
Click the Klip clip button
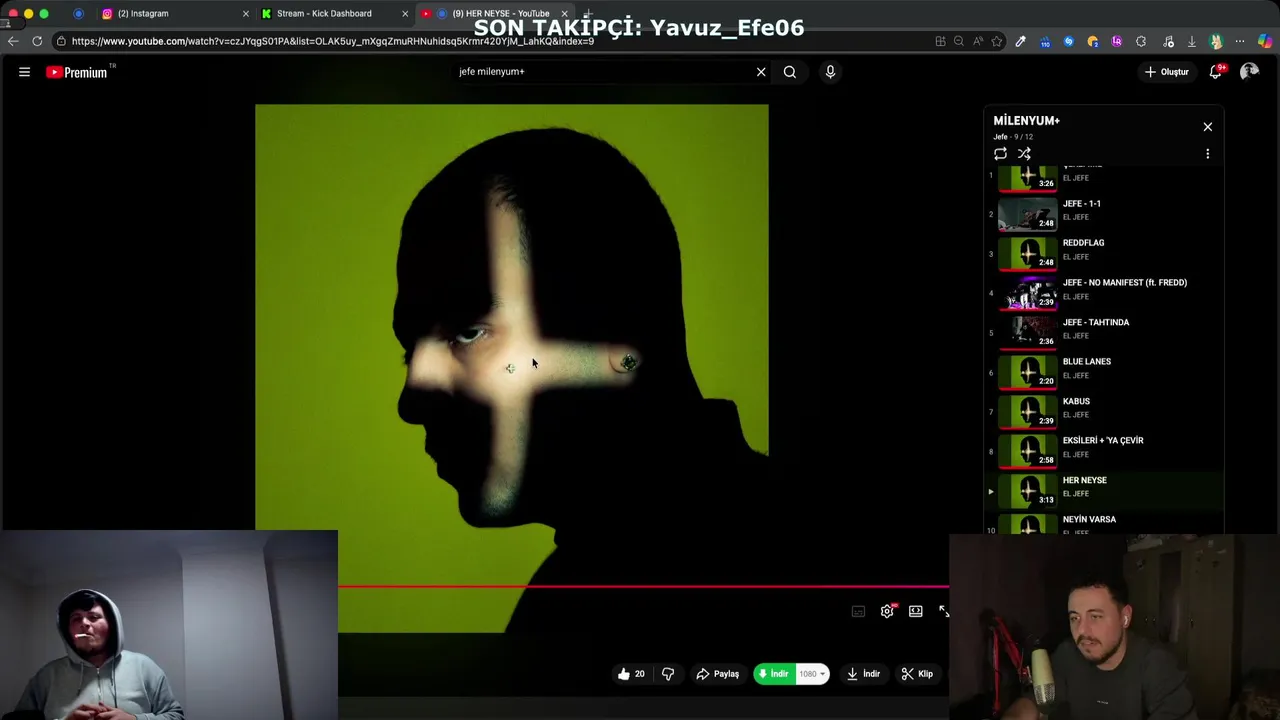coord(917,674)
